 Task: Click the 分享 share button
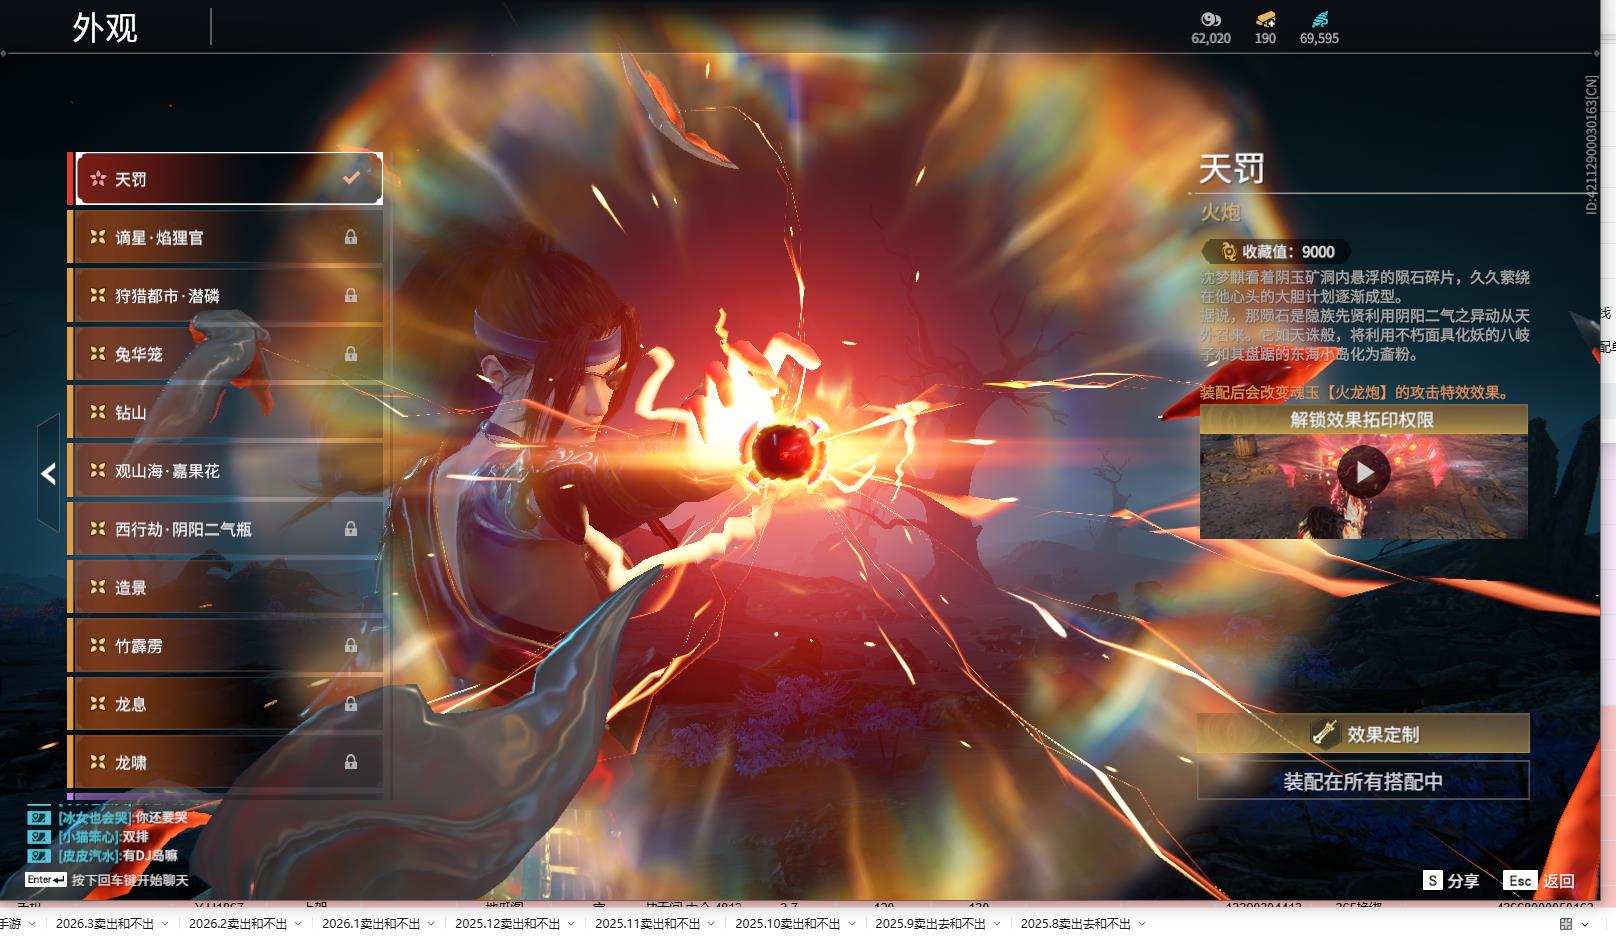click(1452, 881)
